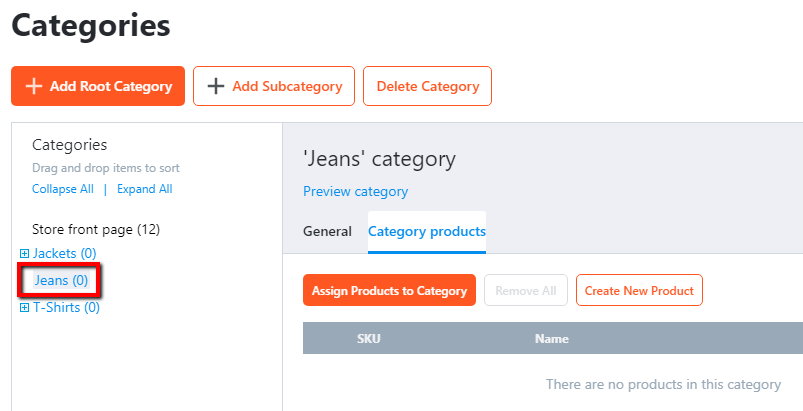The width and height of the screenshot is (803, 411).
Task: Click Assign Products to Category button
Action: tap(389, 290)
